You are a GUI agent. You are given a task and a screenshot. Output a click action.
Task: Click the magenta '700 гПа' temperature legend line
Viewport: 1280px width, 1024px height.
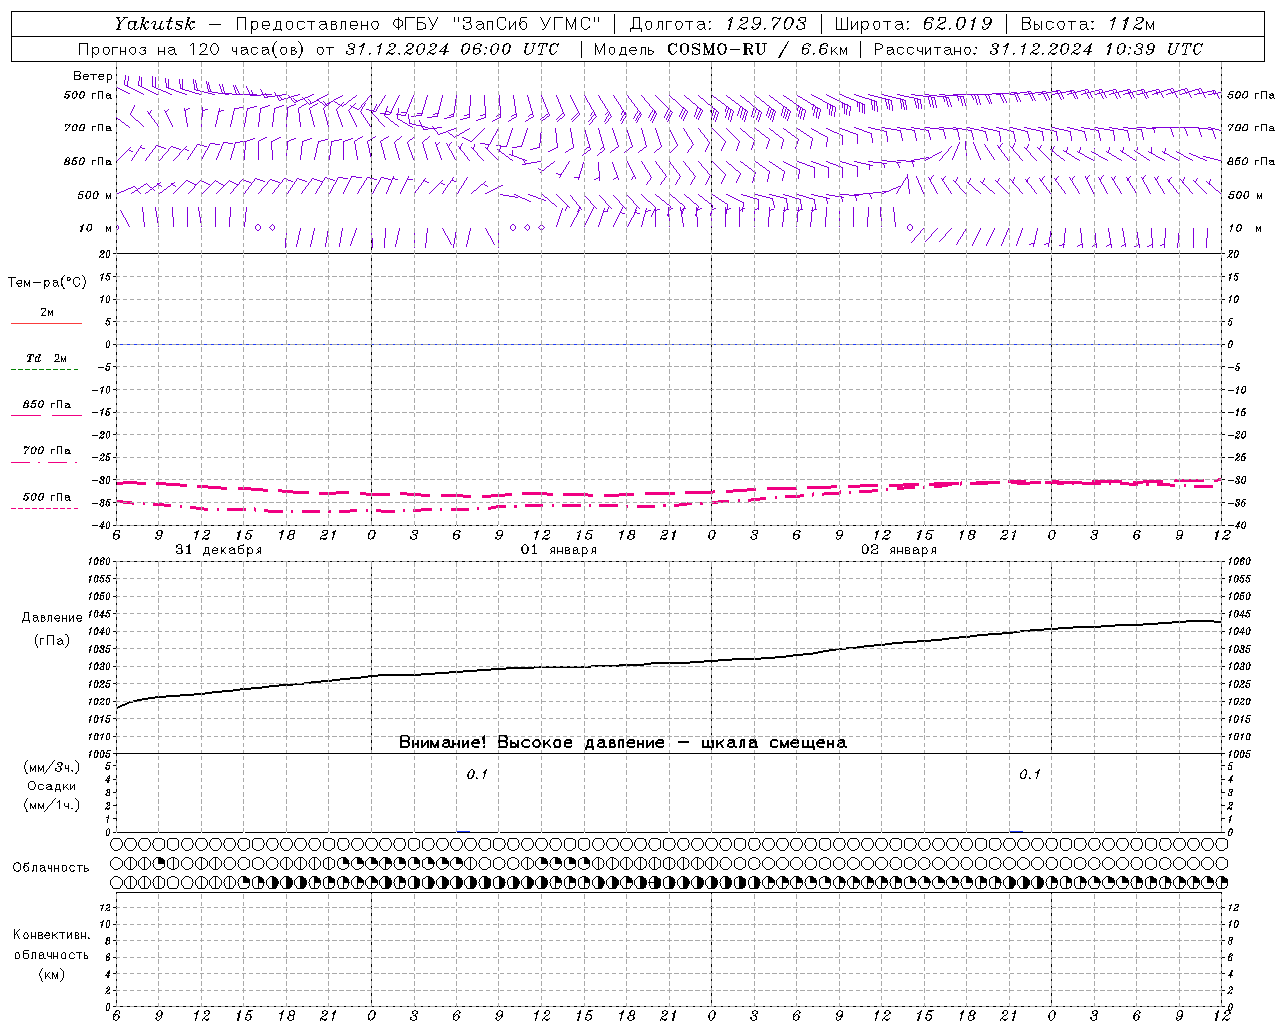click(x=44, y=462)
